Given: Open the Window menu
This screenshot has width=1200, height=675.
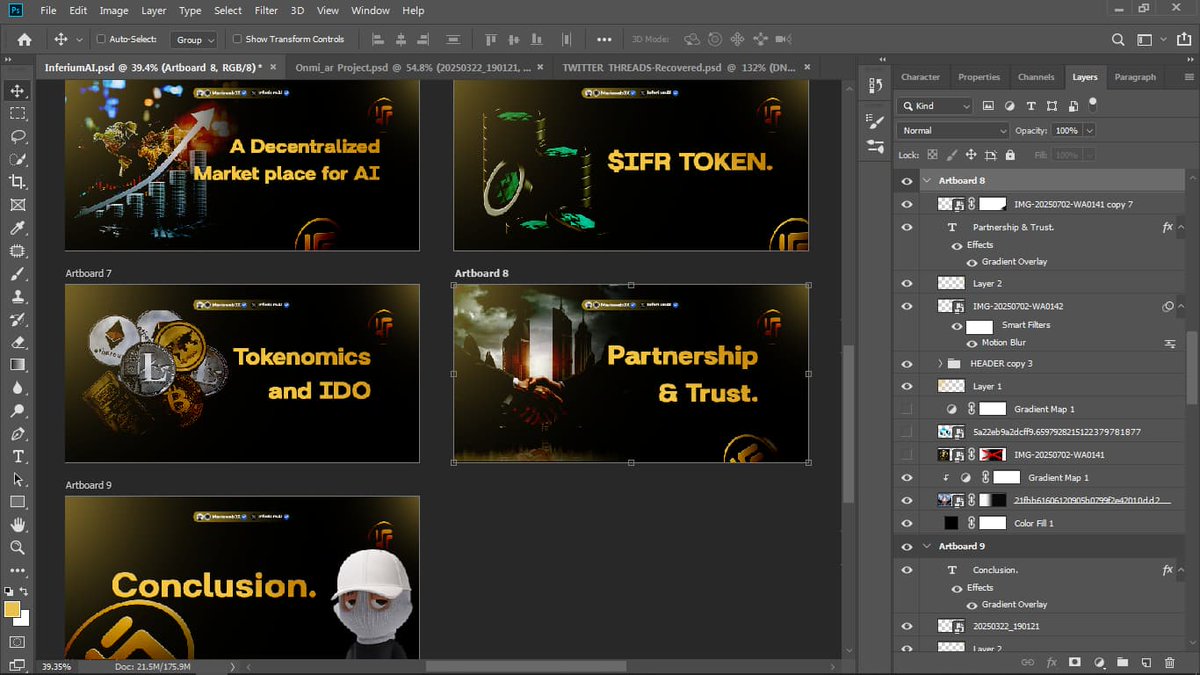Looking at the screenshot, I should pos(370,10).
